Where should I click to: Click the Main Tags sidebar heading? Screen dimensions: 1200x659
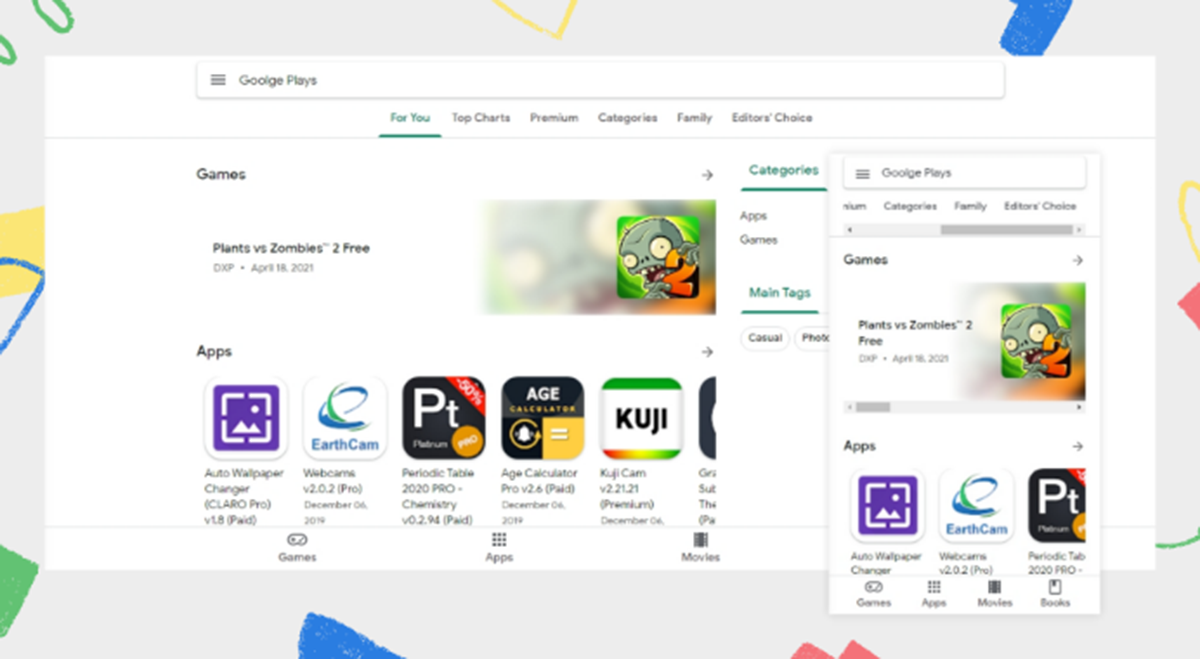click(780, 293)
